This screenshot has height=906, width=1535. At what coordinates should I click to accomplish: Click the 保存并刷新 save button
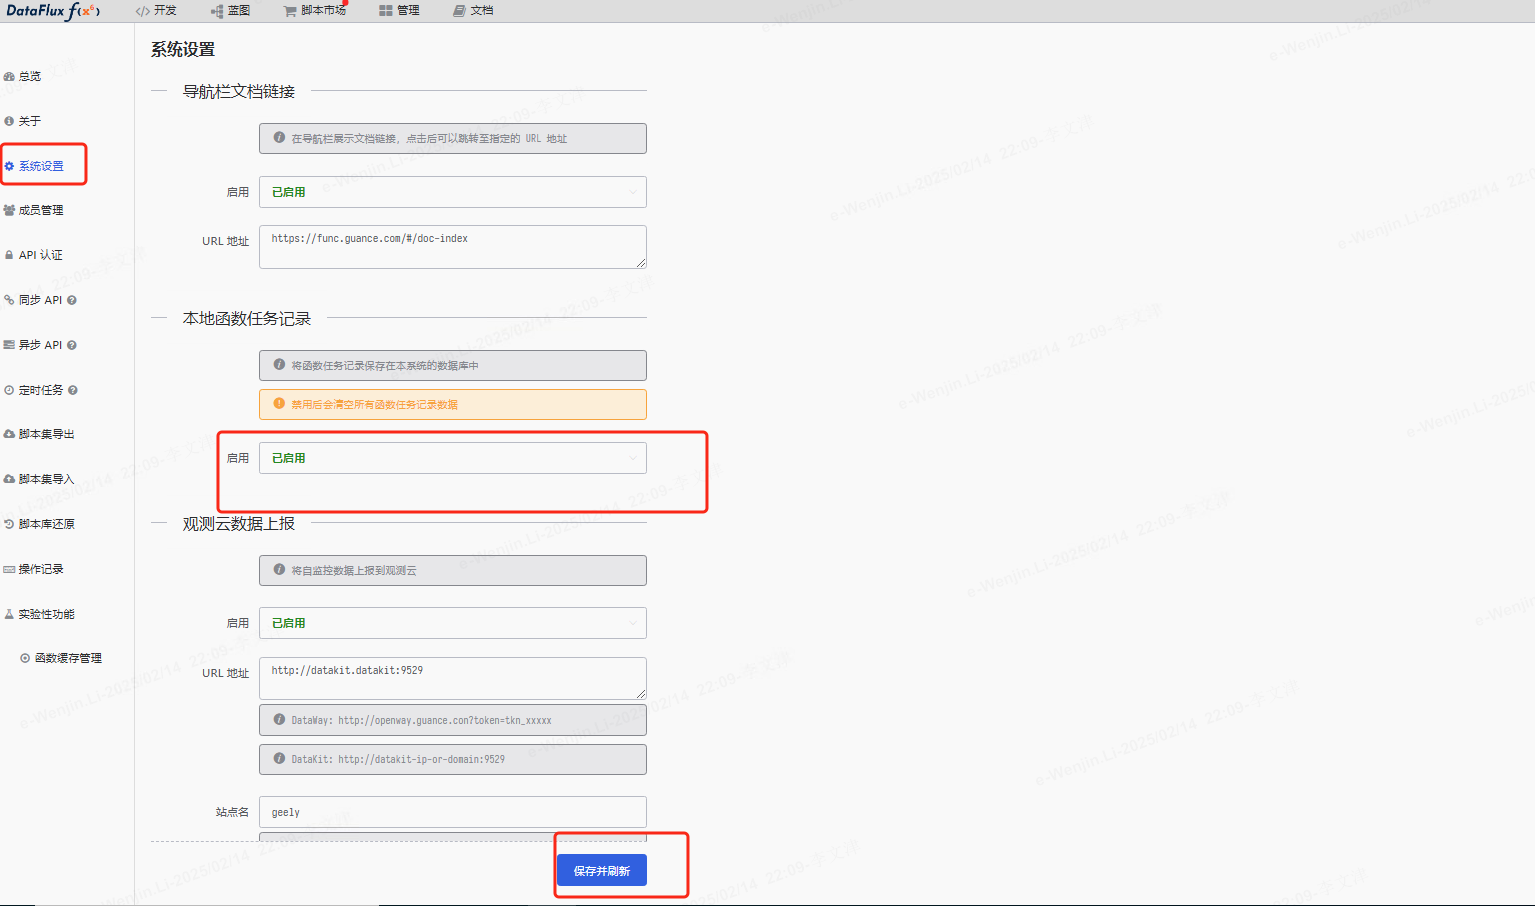click(601, 871)
